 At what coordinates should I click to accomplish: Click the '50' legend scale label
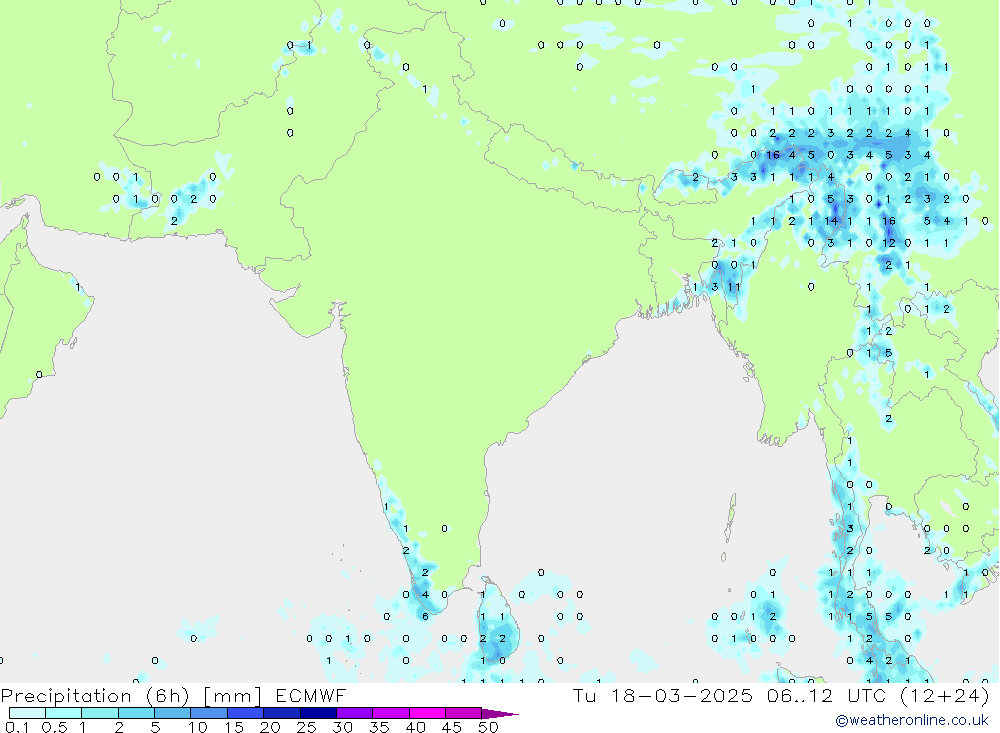pos(488,727)
